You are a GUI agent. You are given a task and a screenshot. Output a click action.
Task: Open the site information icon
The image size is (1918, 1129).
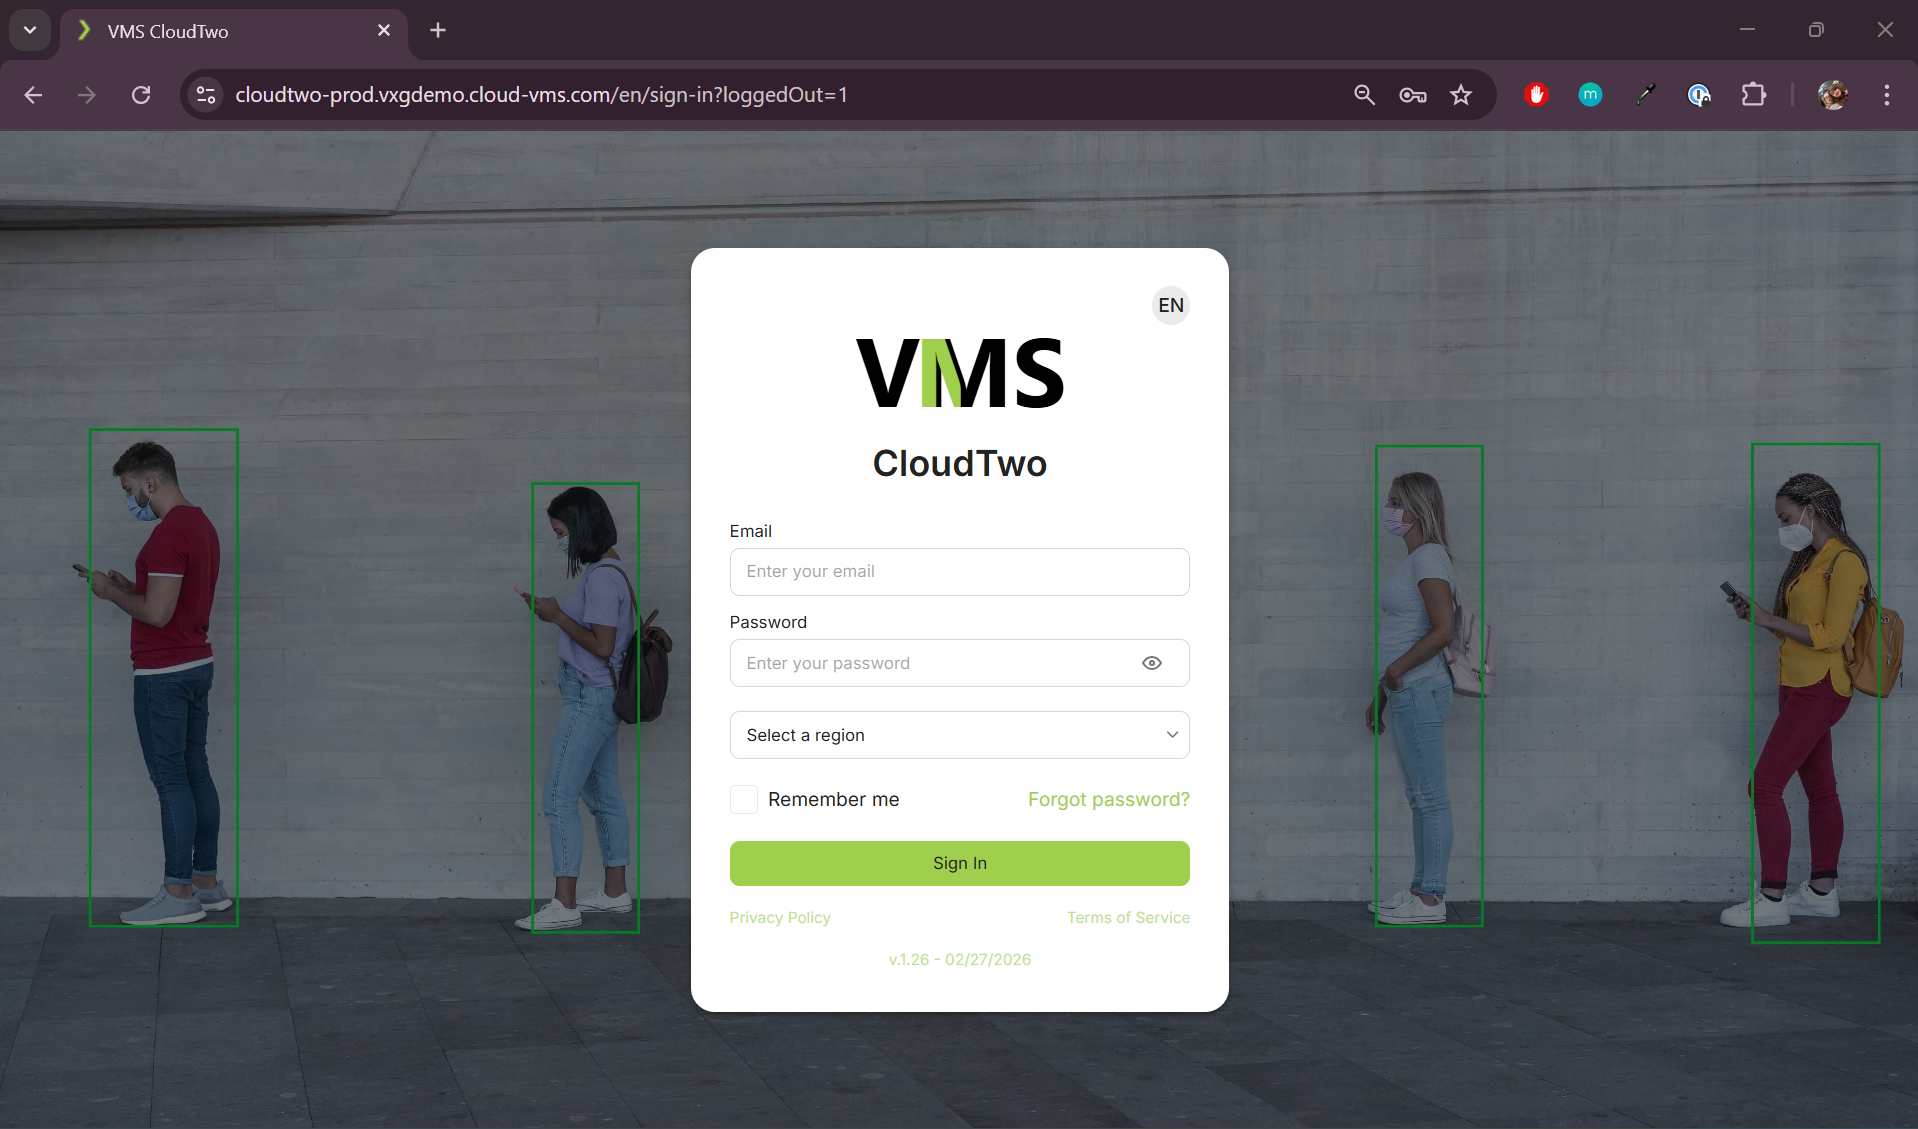coord(206,95)
